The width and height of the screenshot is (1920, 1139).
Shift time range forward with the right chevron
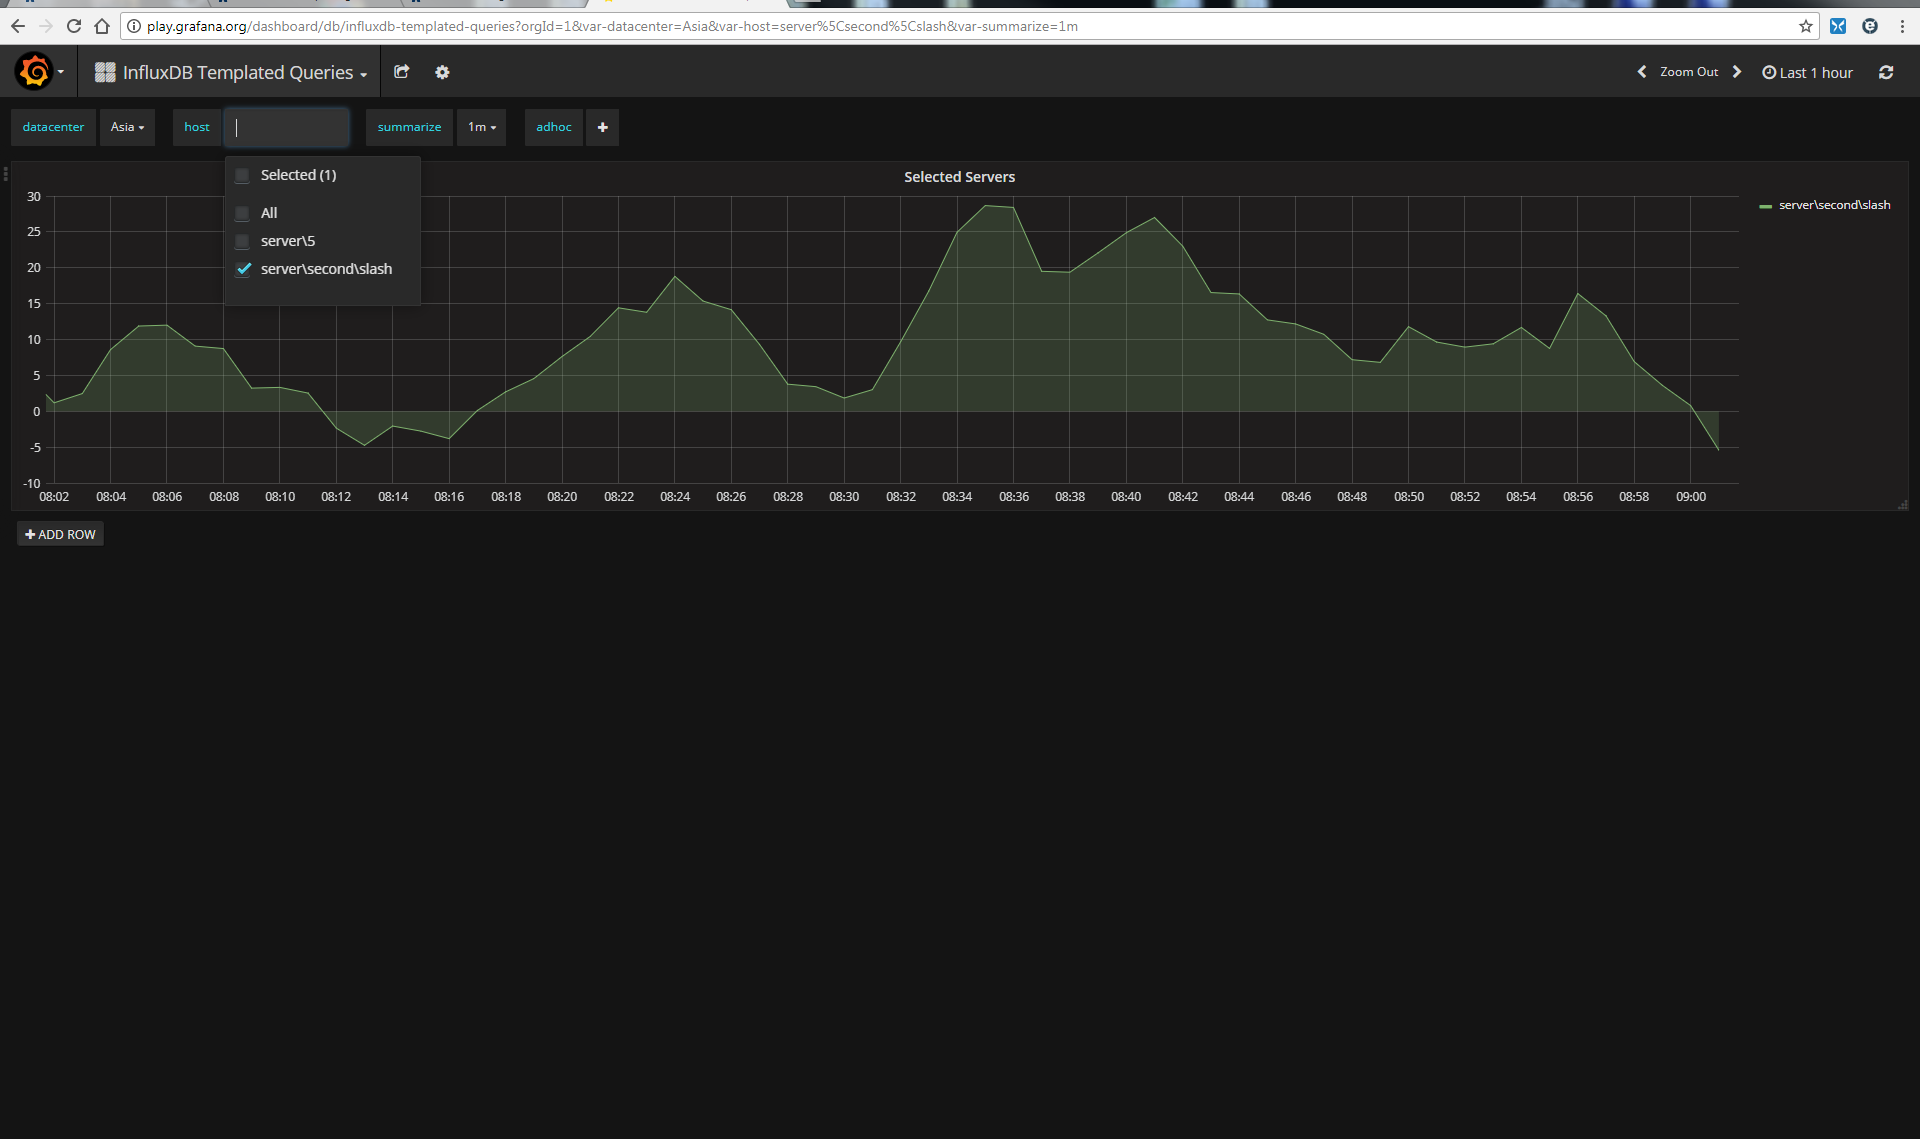[x=1737, y=71]
